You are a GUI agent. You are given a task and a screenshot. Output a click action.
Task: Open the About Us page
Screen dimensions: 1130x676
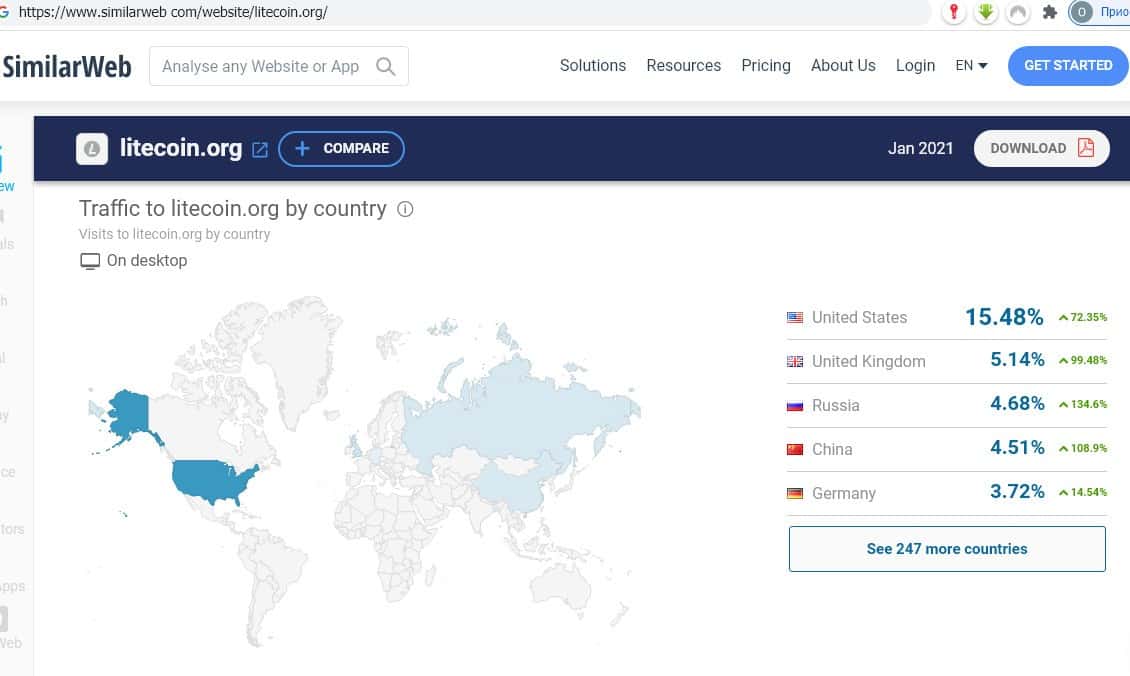pos(842,65)
